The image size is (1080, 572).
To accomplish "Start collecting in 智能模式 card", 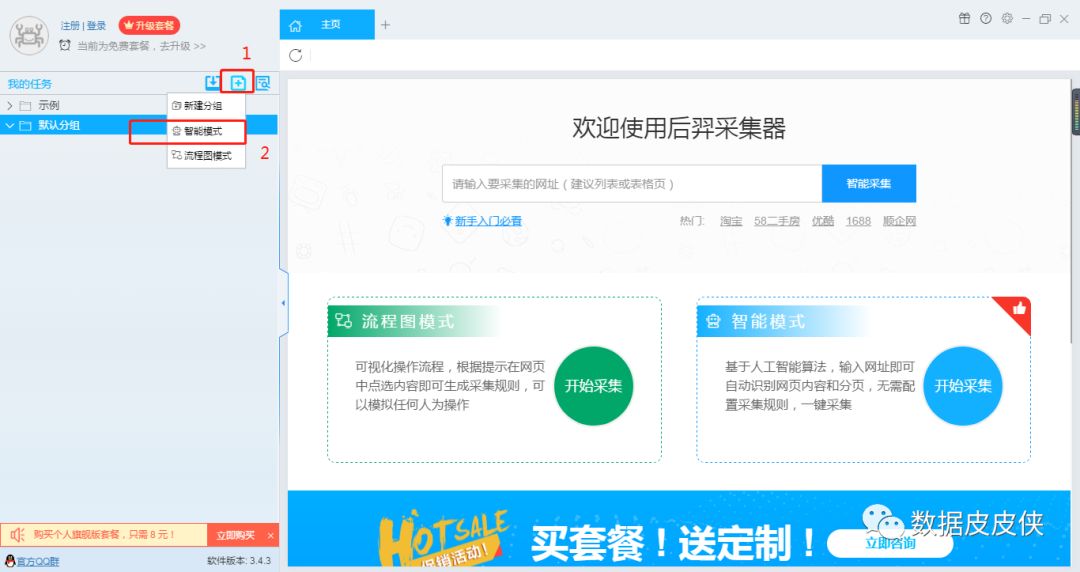I will [x=962, y=386].
